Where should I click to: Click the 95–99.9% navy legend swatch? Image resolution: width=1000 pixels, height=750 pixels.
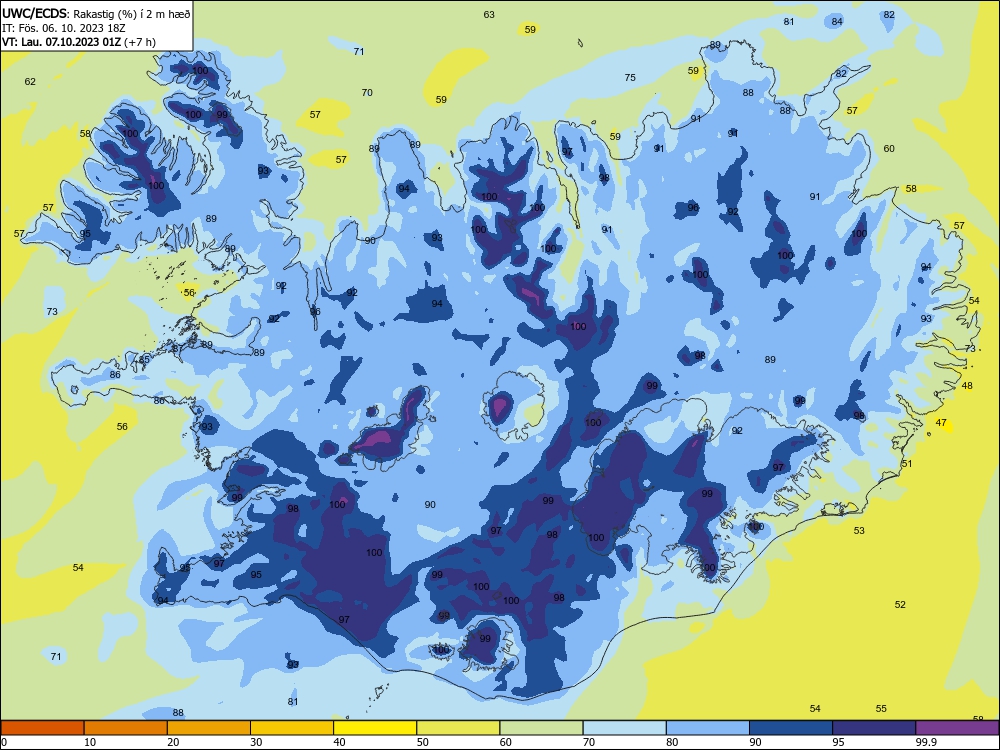click(874, 728)
